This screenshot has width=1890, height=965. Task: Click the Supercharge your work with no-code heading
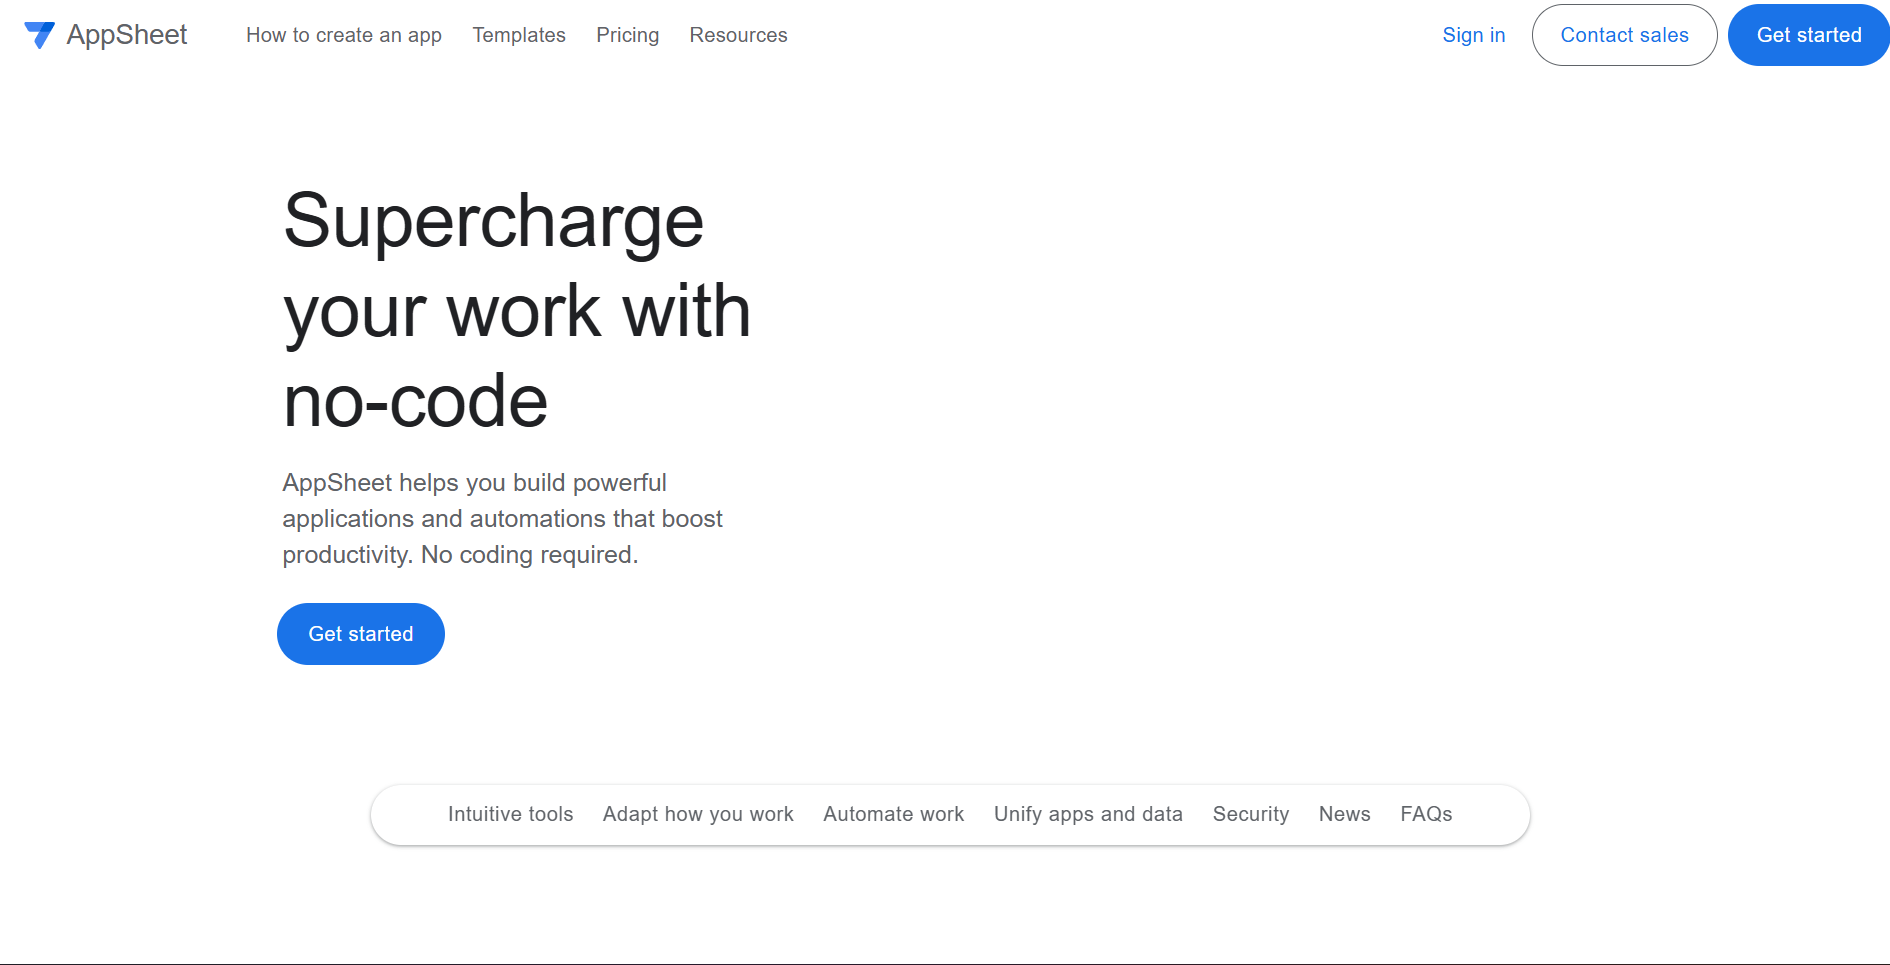click(517, 310)
